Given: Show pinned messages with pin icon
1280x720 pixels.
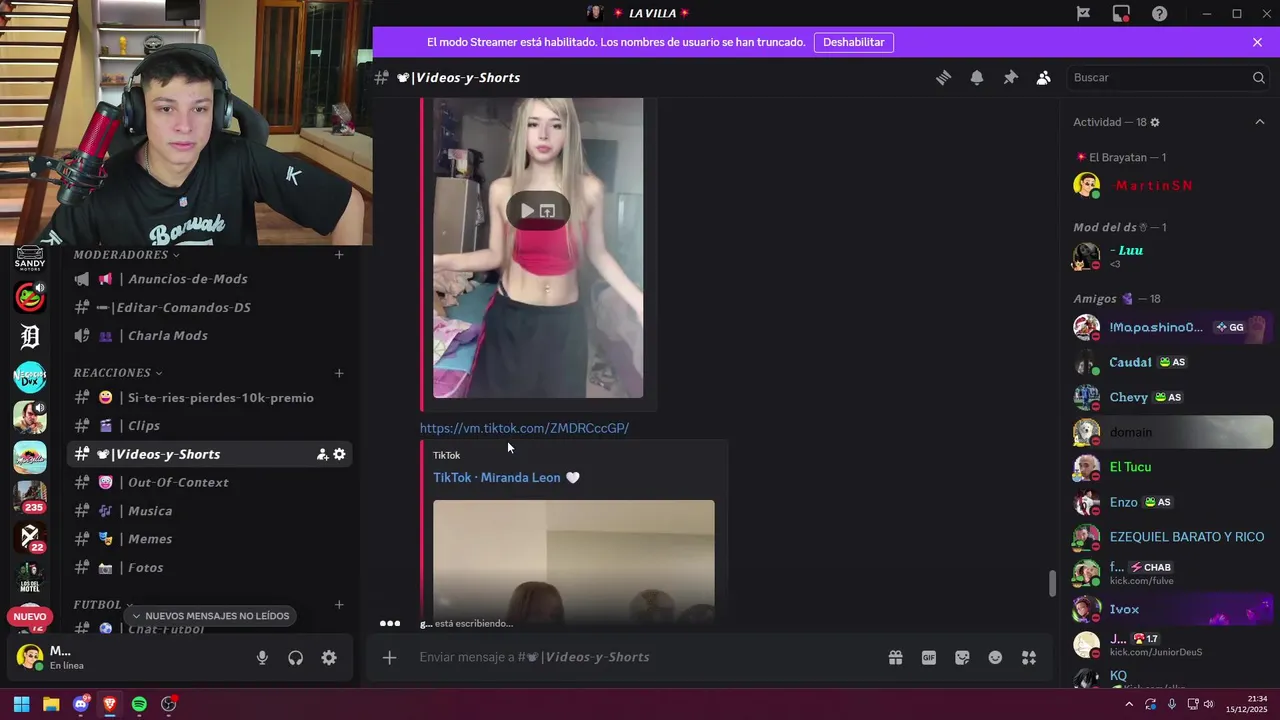Looking at the screenshot, I should [1010, 78].
